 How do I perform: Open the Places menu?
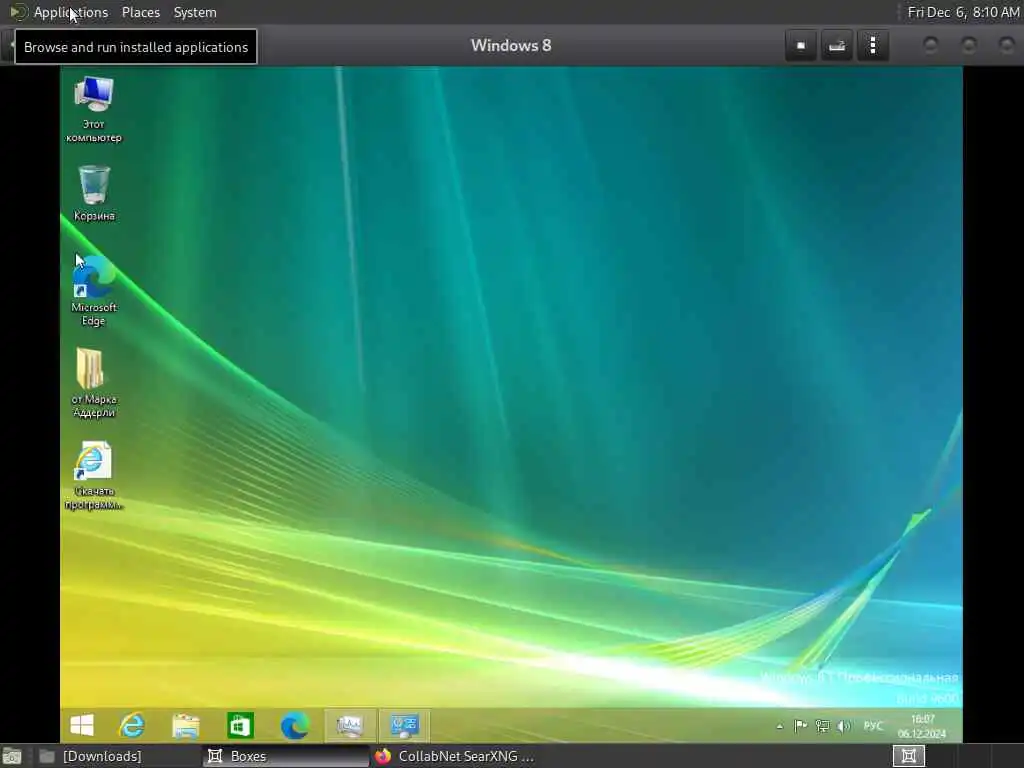[140, 12]
